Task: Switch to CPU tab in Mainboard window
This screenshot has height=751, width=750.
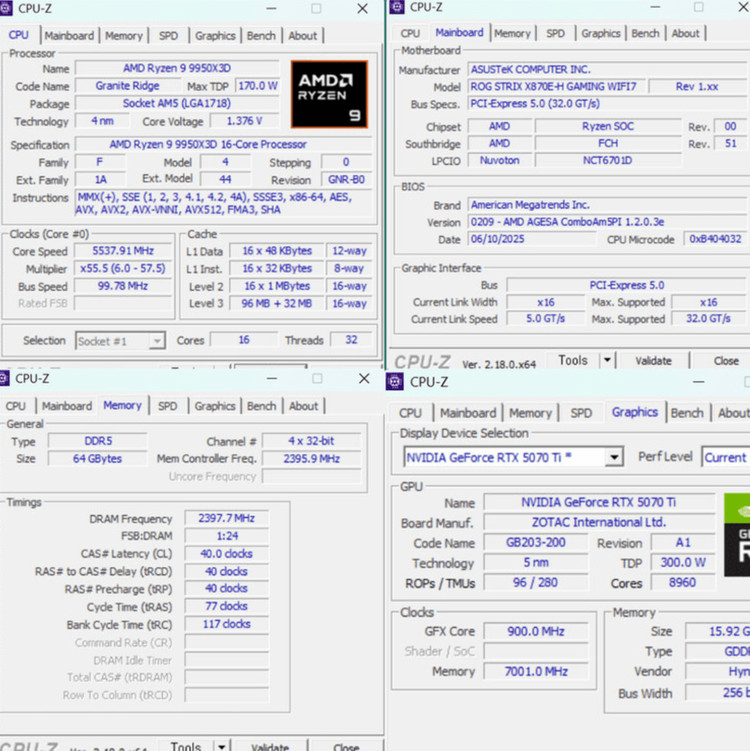Action: click(410, 34)
